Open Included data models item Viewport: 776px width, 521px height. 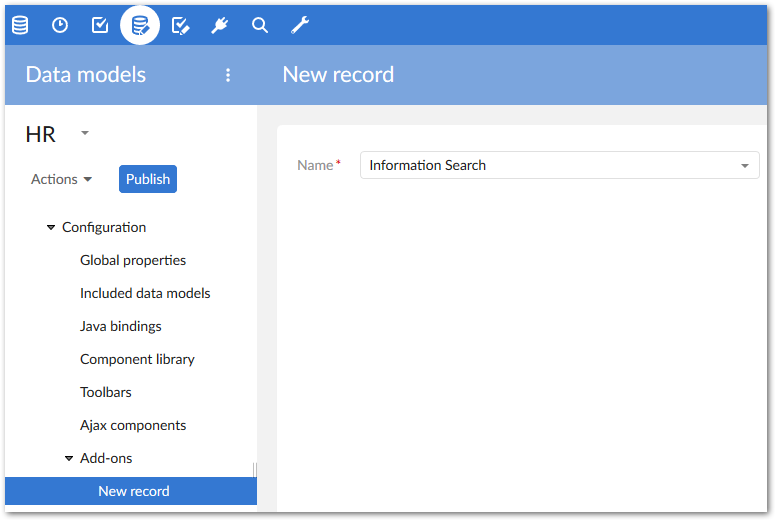[145, 293]
